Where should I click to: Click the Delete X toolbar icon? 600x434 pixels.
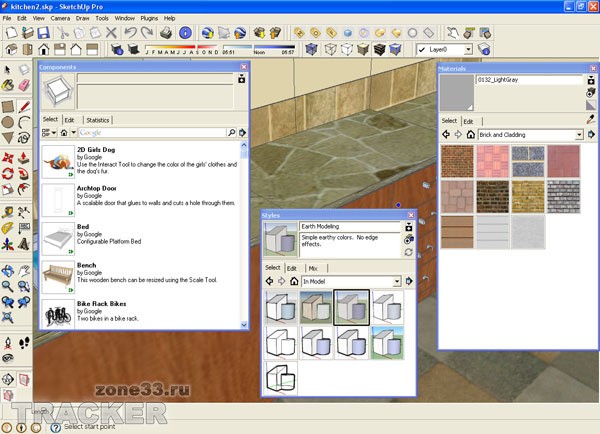coord(111,33)
